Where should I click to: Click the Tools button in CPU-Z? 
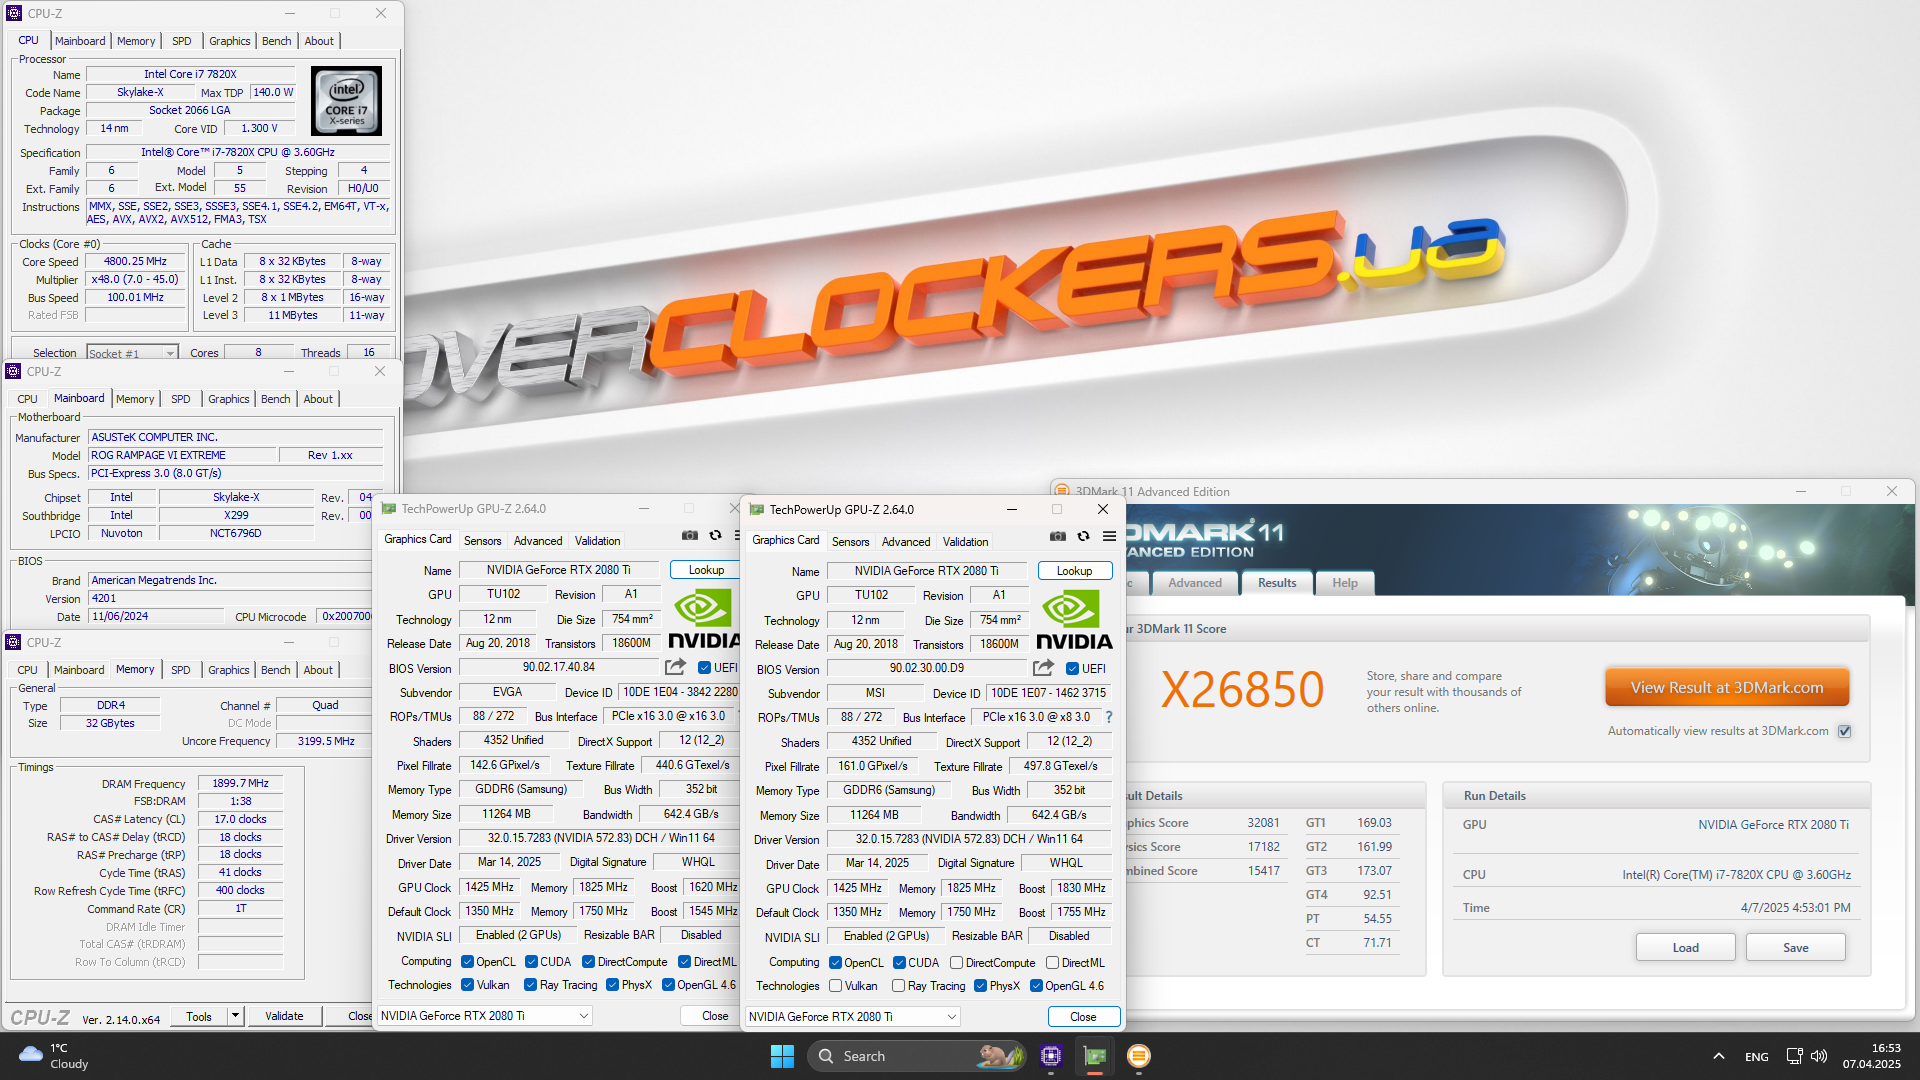(199, 1016)
